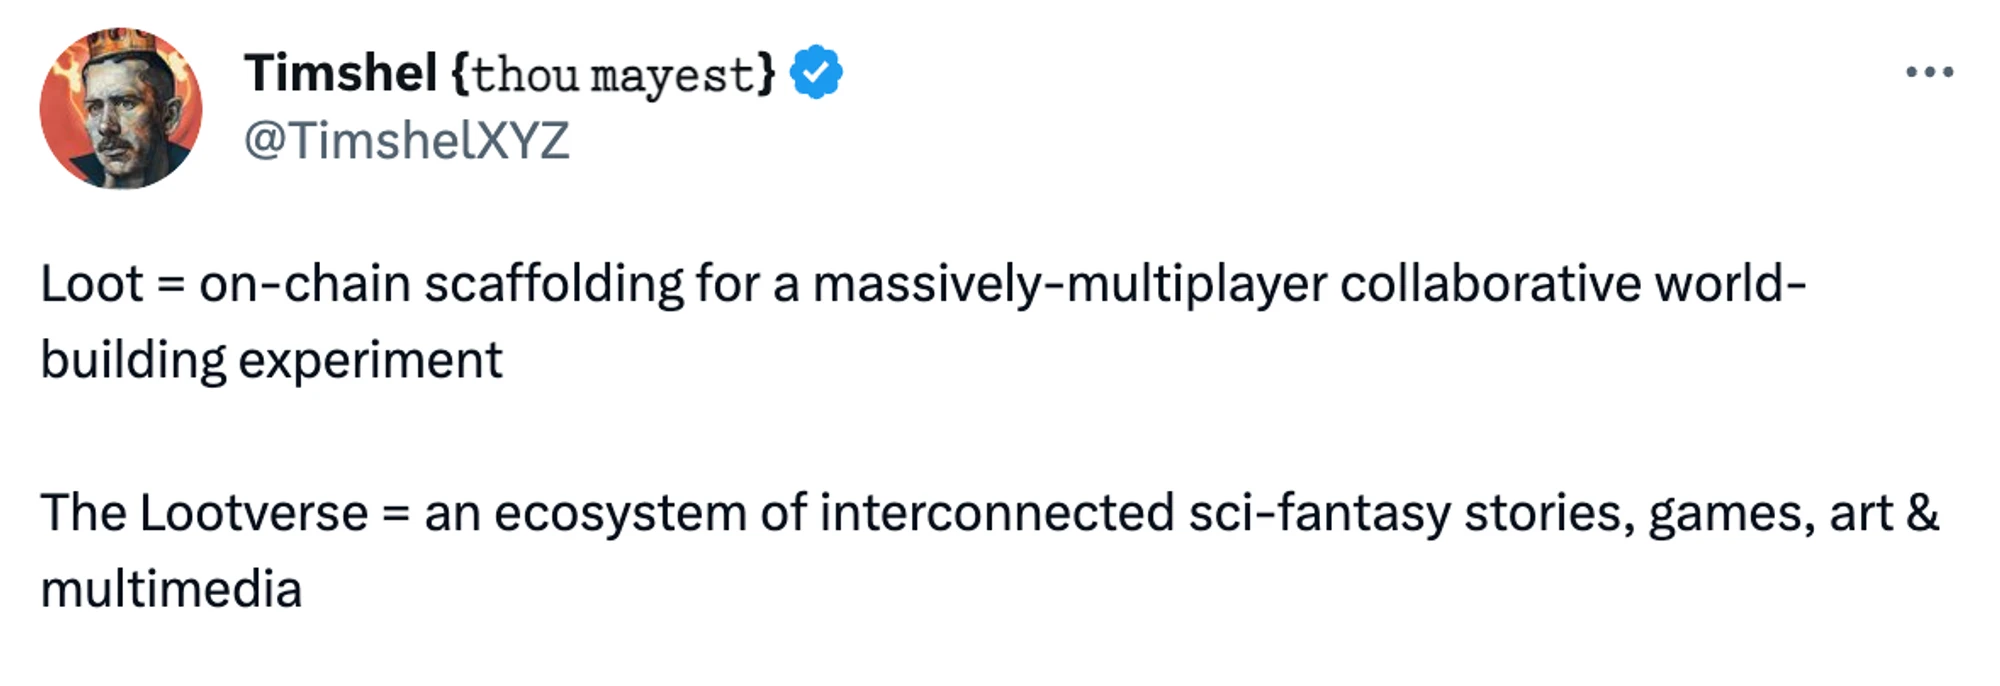This screenshot has height=686, width=2000.
Task: Click the word massively-multiplayer in tweet
Action: tap(1068, 284)
